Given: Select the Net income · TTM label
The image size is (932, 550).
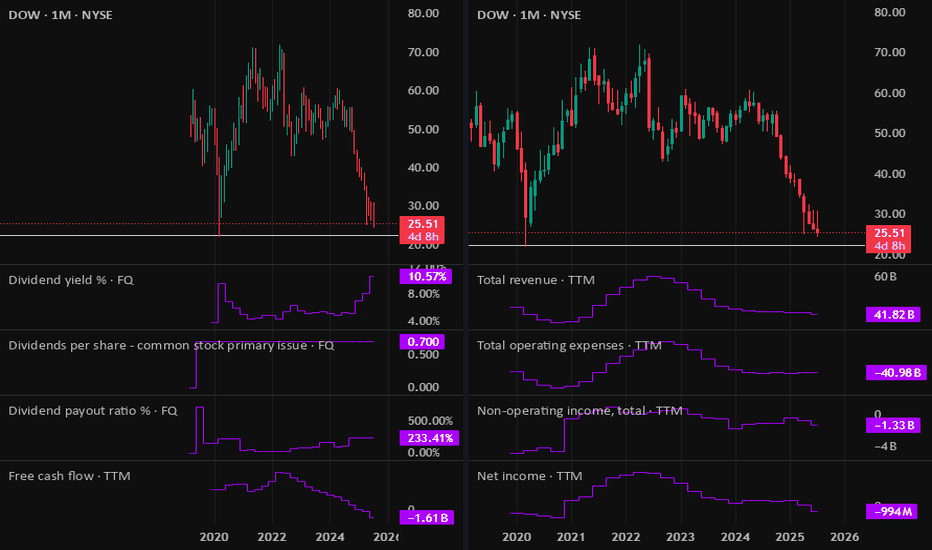Looking at the screenshot, I should pos(529,476).
